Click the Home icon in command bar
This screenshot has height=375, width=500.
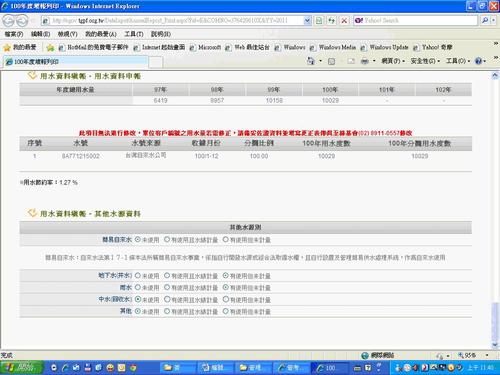click(x=311, y=61)
